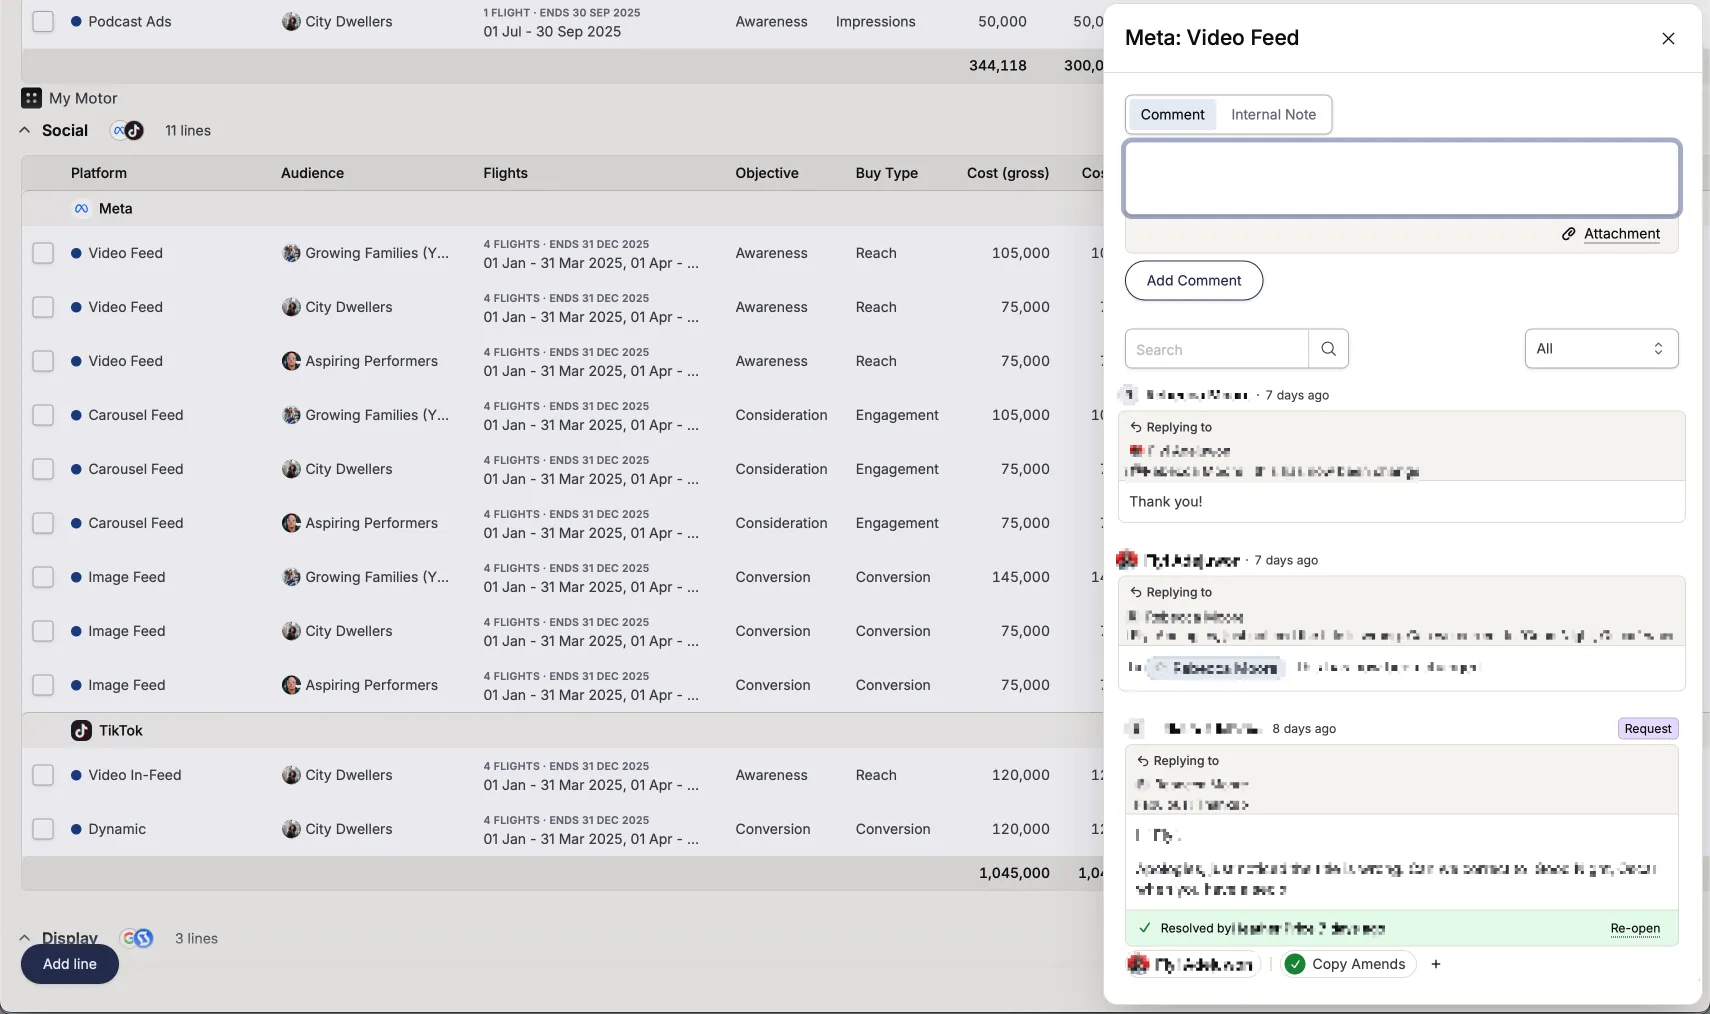Click the Meta platform group icon

81,209
